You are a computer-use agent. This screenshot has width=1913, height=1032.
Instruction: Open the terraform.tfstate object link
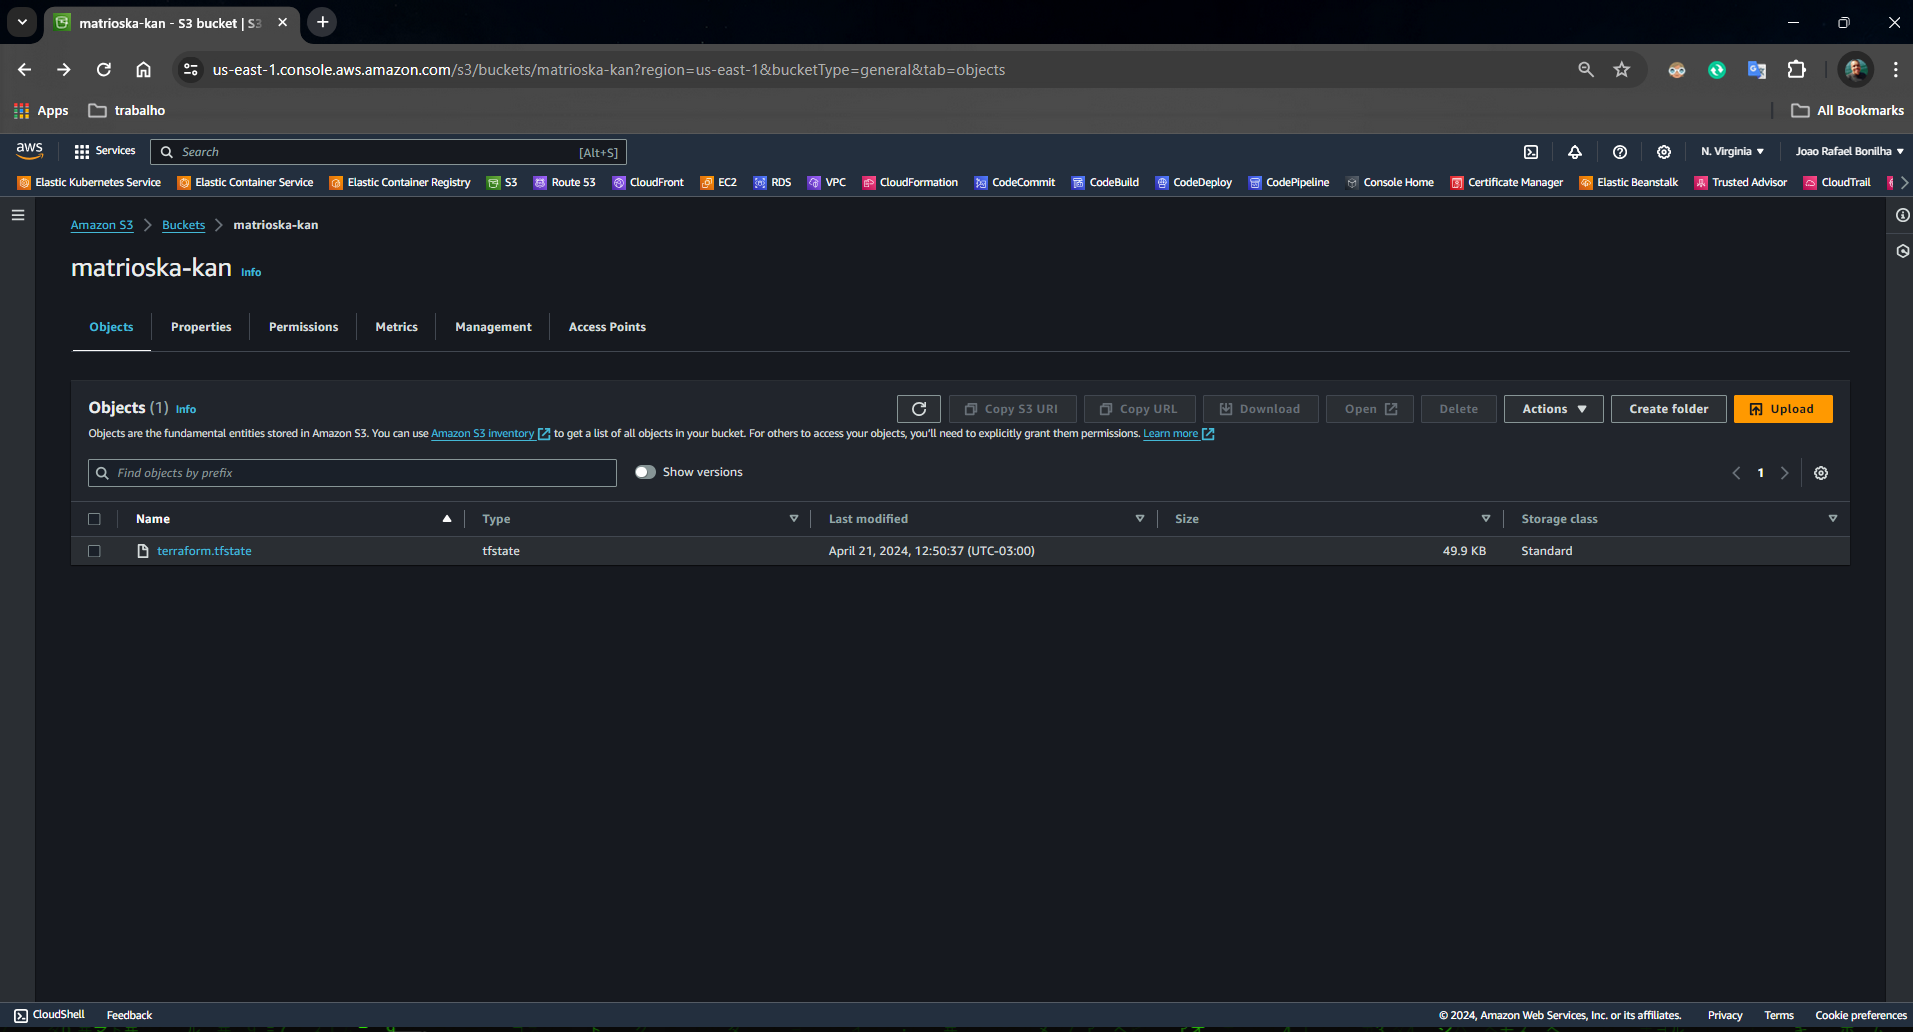(x=204, y=551)
